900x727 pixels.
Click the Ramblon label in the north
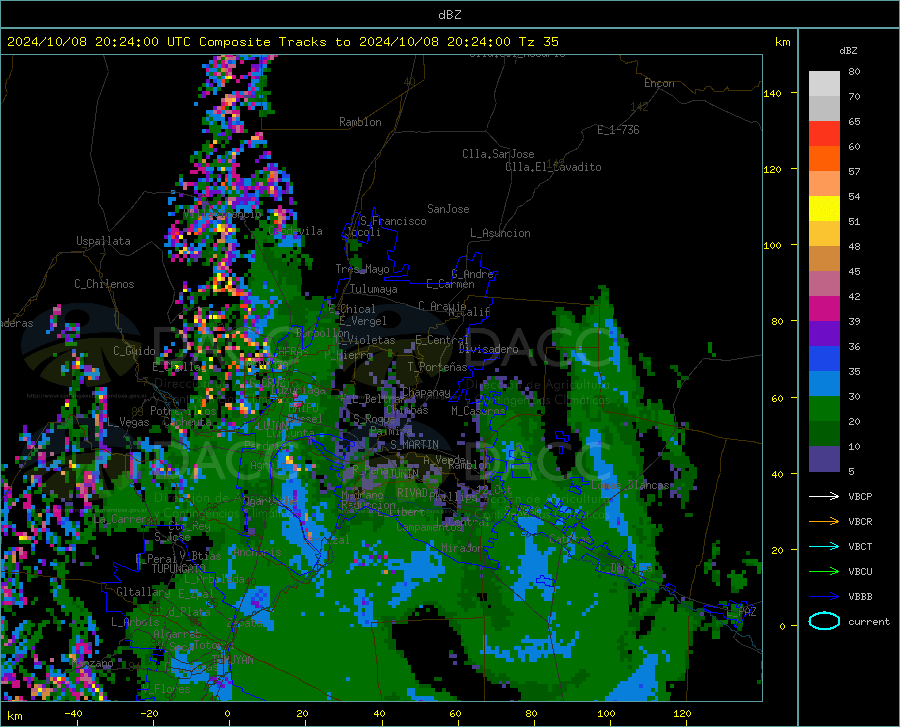[360, 122]
